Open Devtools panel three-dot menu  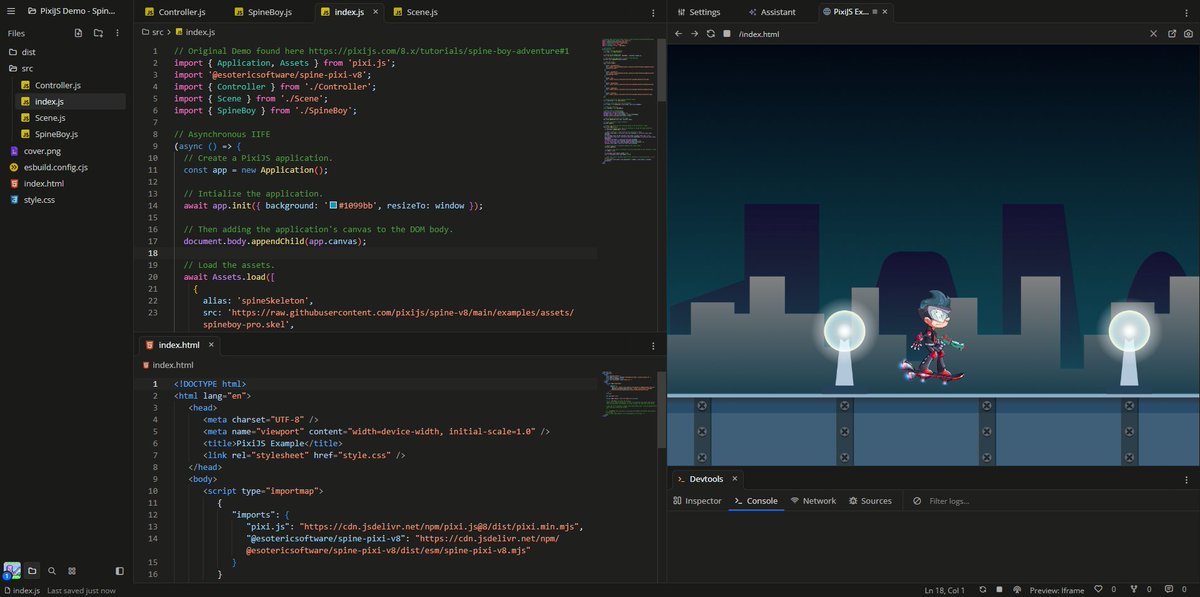pyautogui.click(x=1189, y=479)
